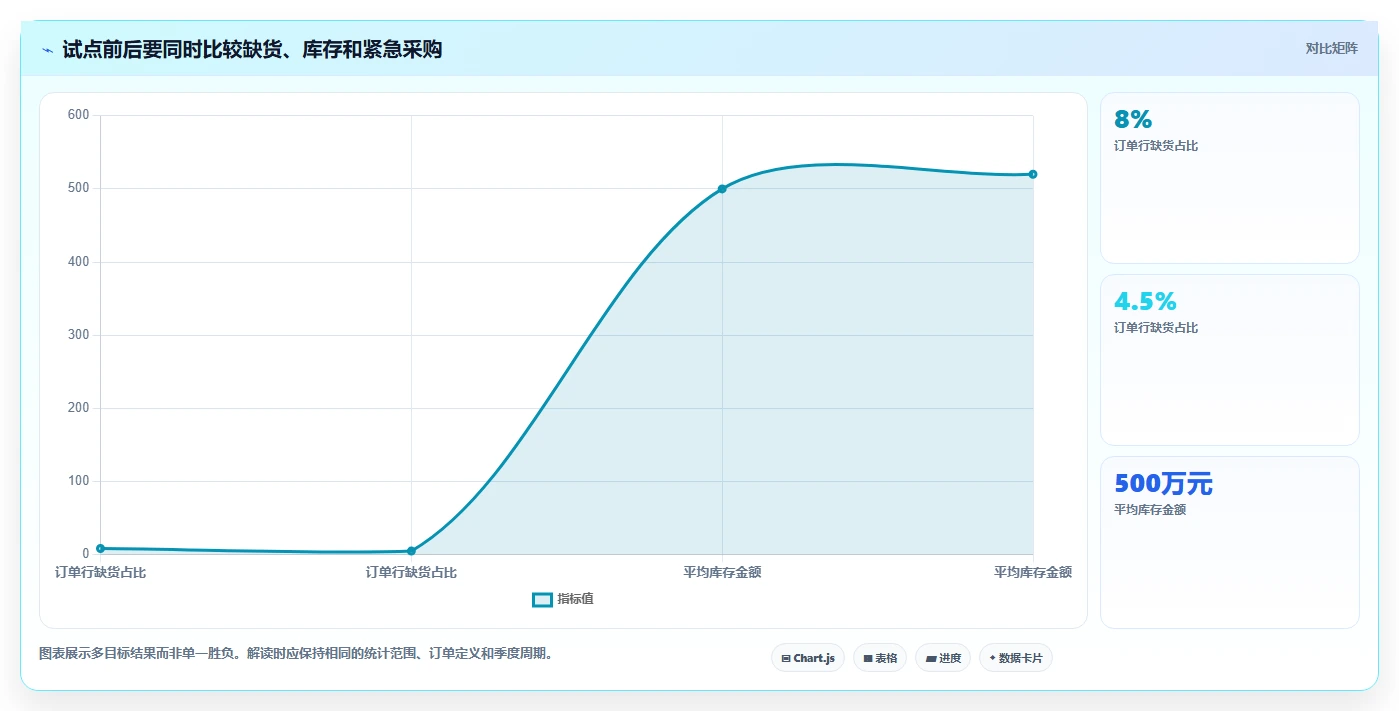Image resolution: width=1399 pixels, height=711 pixels.
Task: Click 订单行缺货占比 label under the 4.5% value
Action: tap(1156, 328)
